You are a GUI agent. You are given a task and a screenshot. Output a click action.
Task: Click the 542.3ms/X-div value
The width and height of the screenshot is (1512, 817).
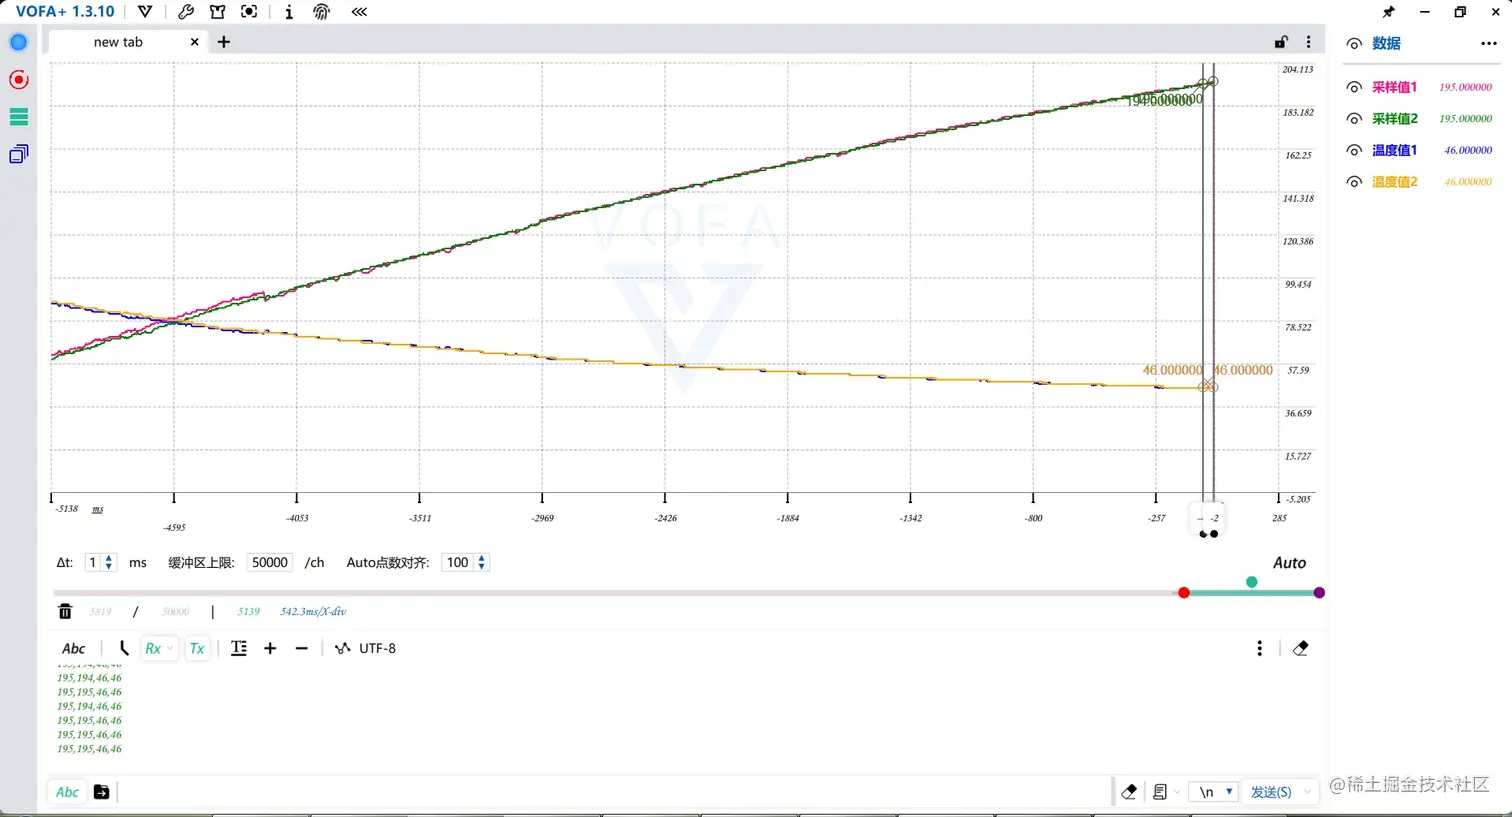pyautogui.click(x=313, y=611)
